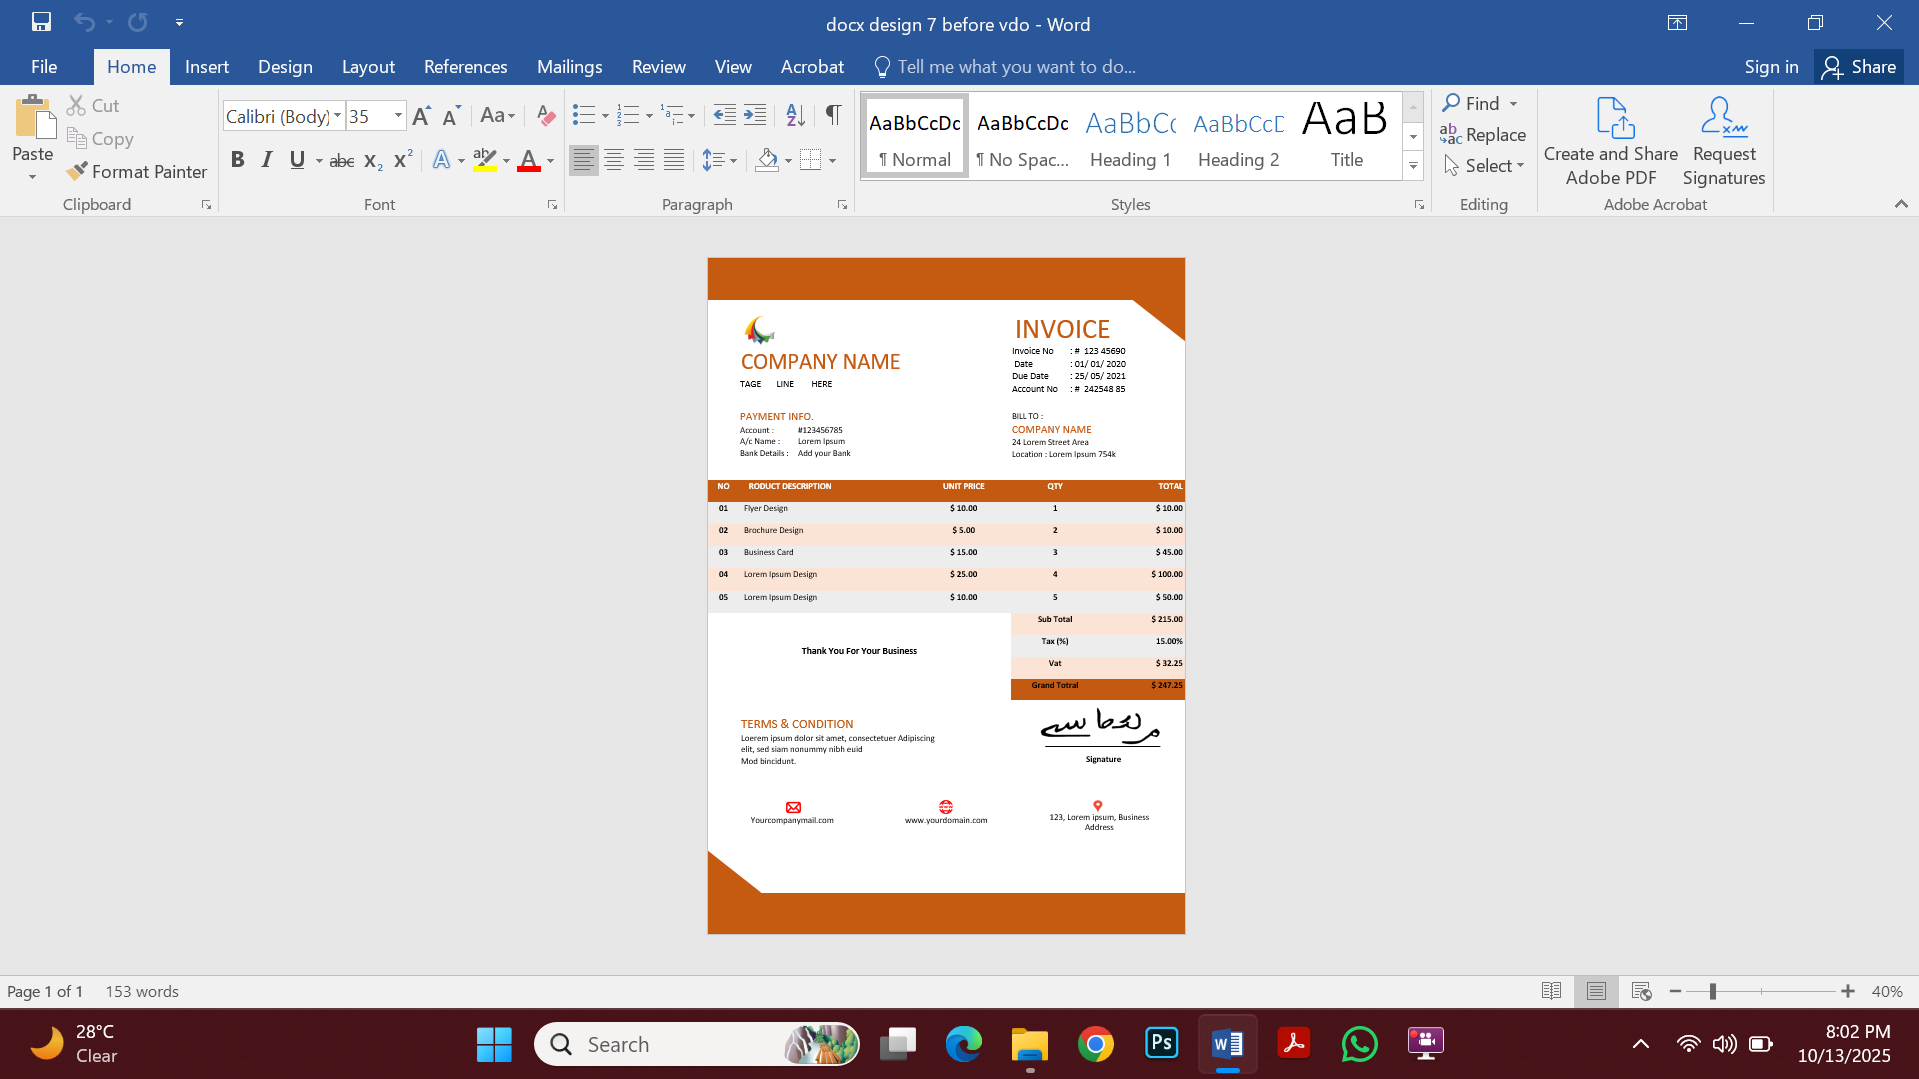Image resolution: width=1919 pixels, height=1079 pixels.
Task: Open the Font Color swatch
Action: pyautogui.click(x=529, y=159)
